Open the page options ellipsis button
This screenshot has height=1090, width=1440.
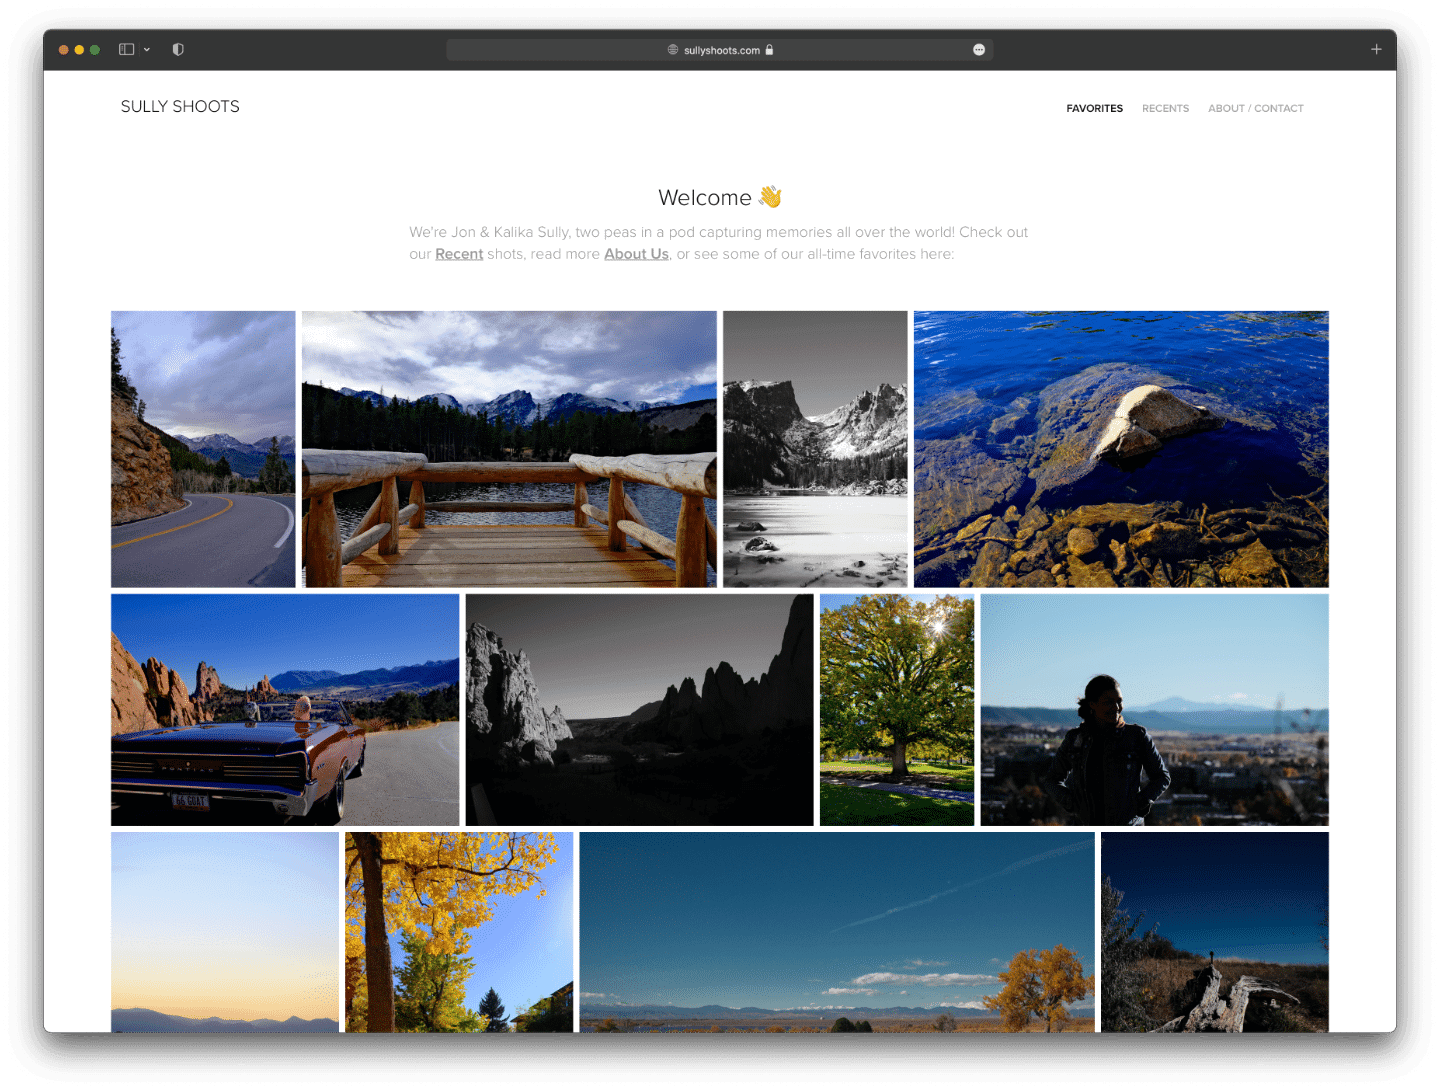(979, 50)
